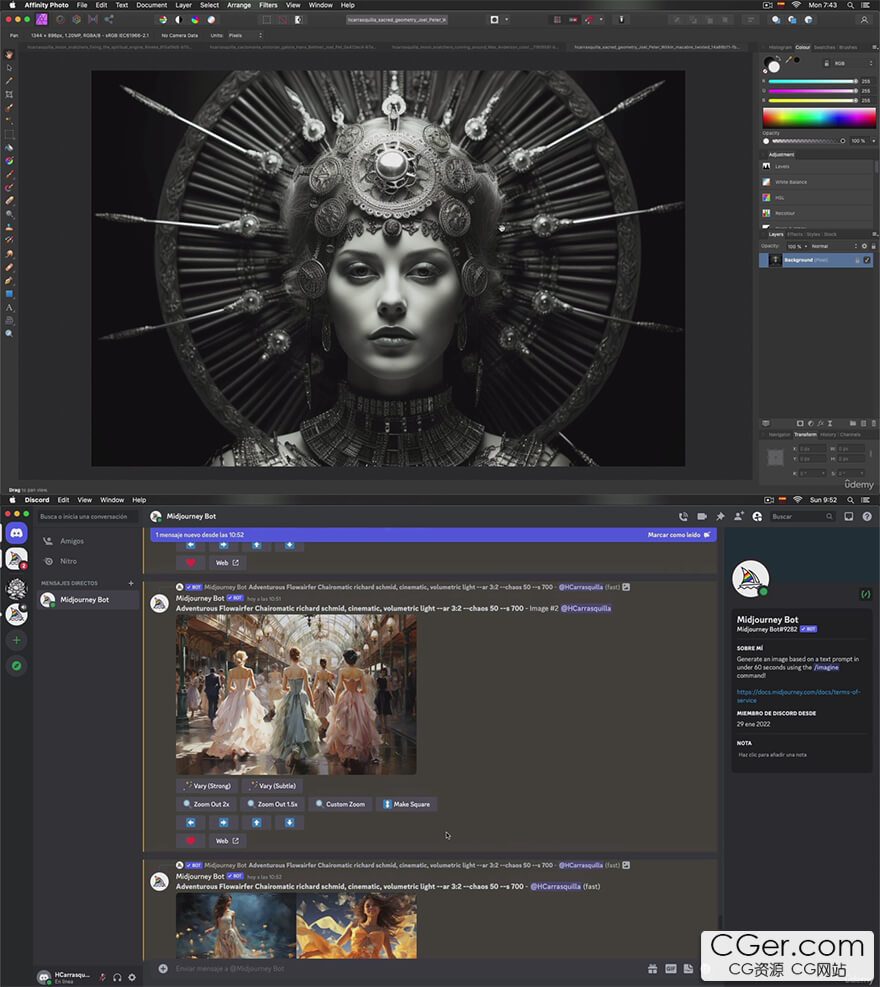Click the Vary (Strong) button

pyautogui.click(x=207, y=786)
